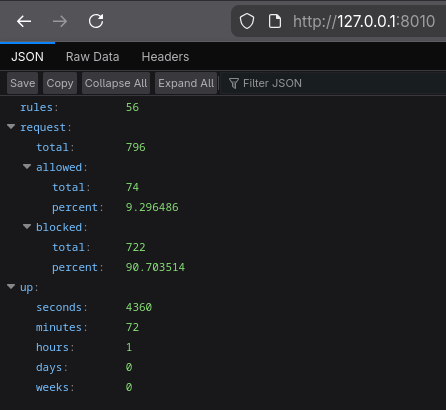Click the weeks key label
Screen dimensions: 446x410
52,387
